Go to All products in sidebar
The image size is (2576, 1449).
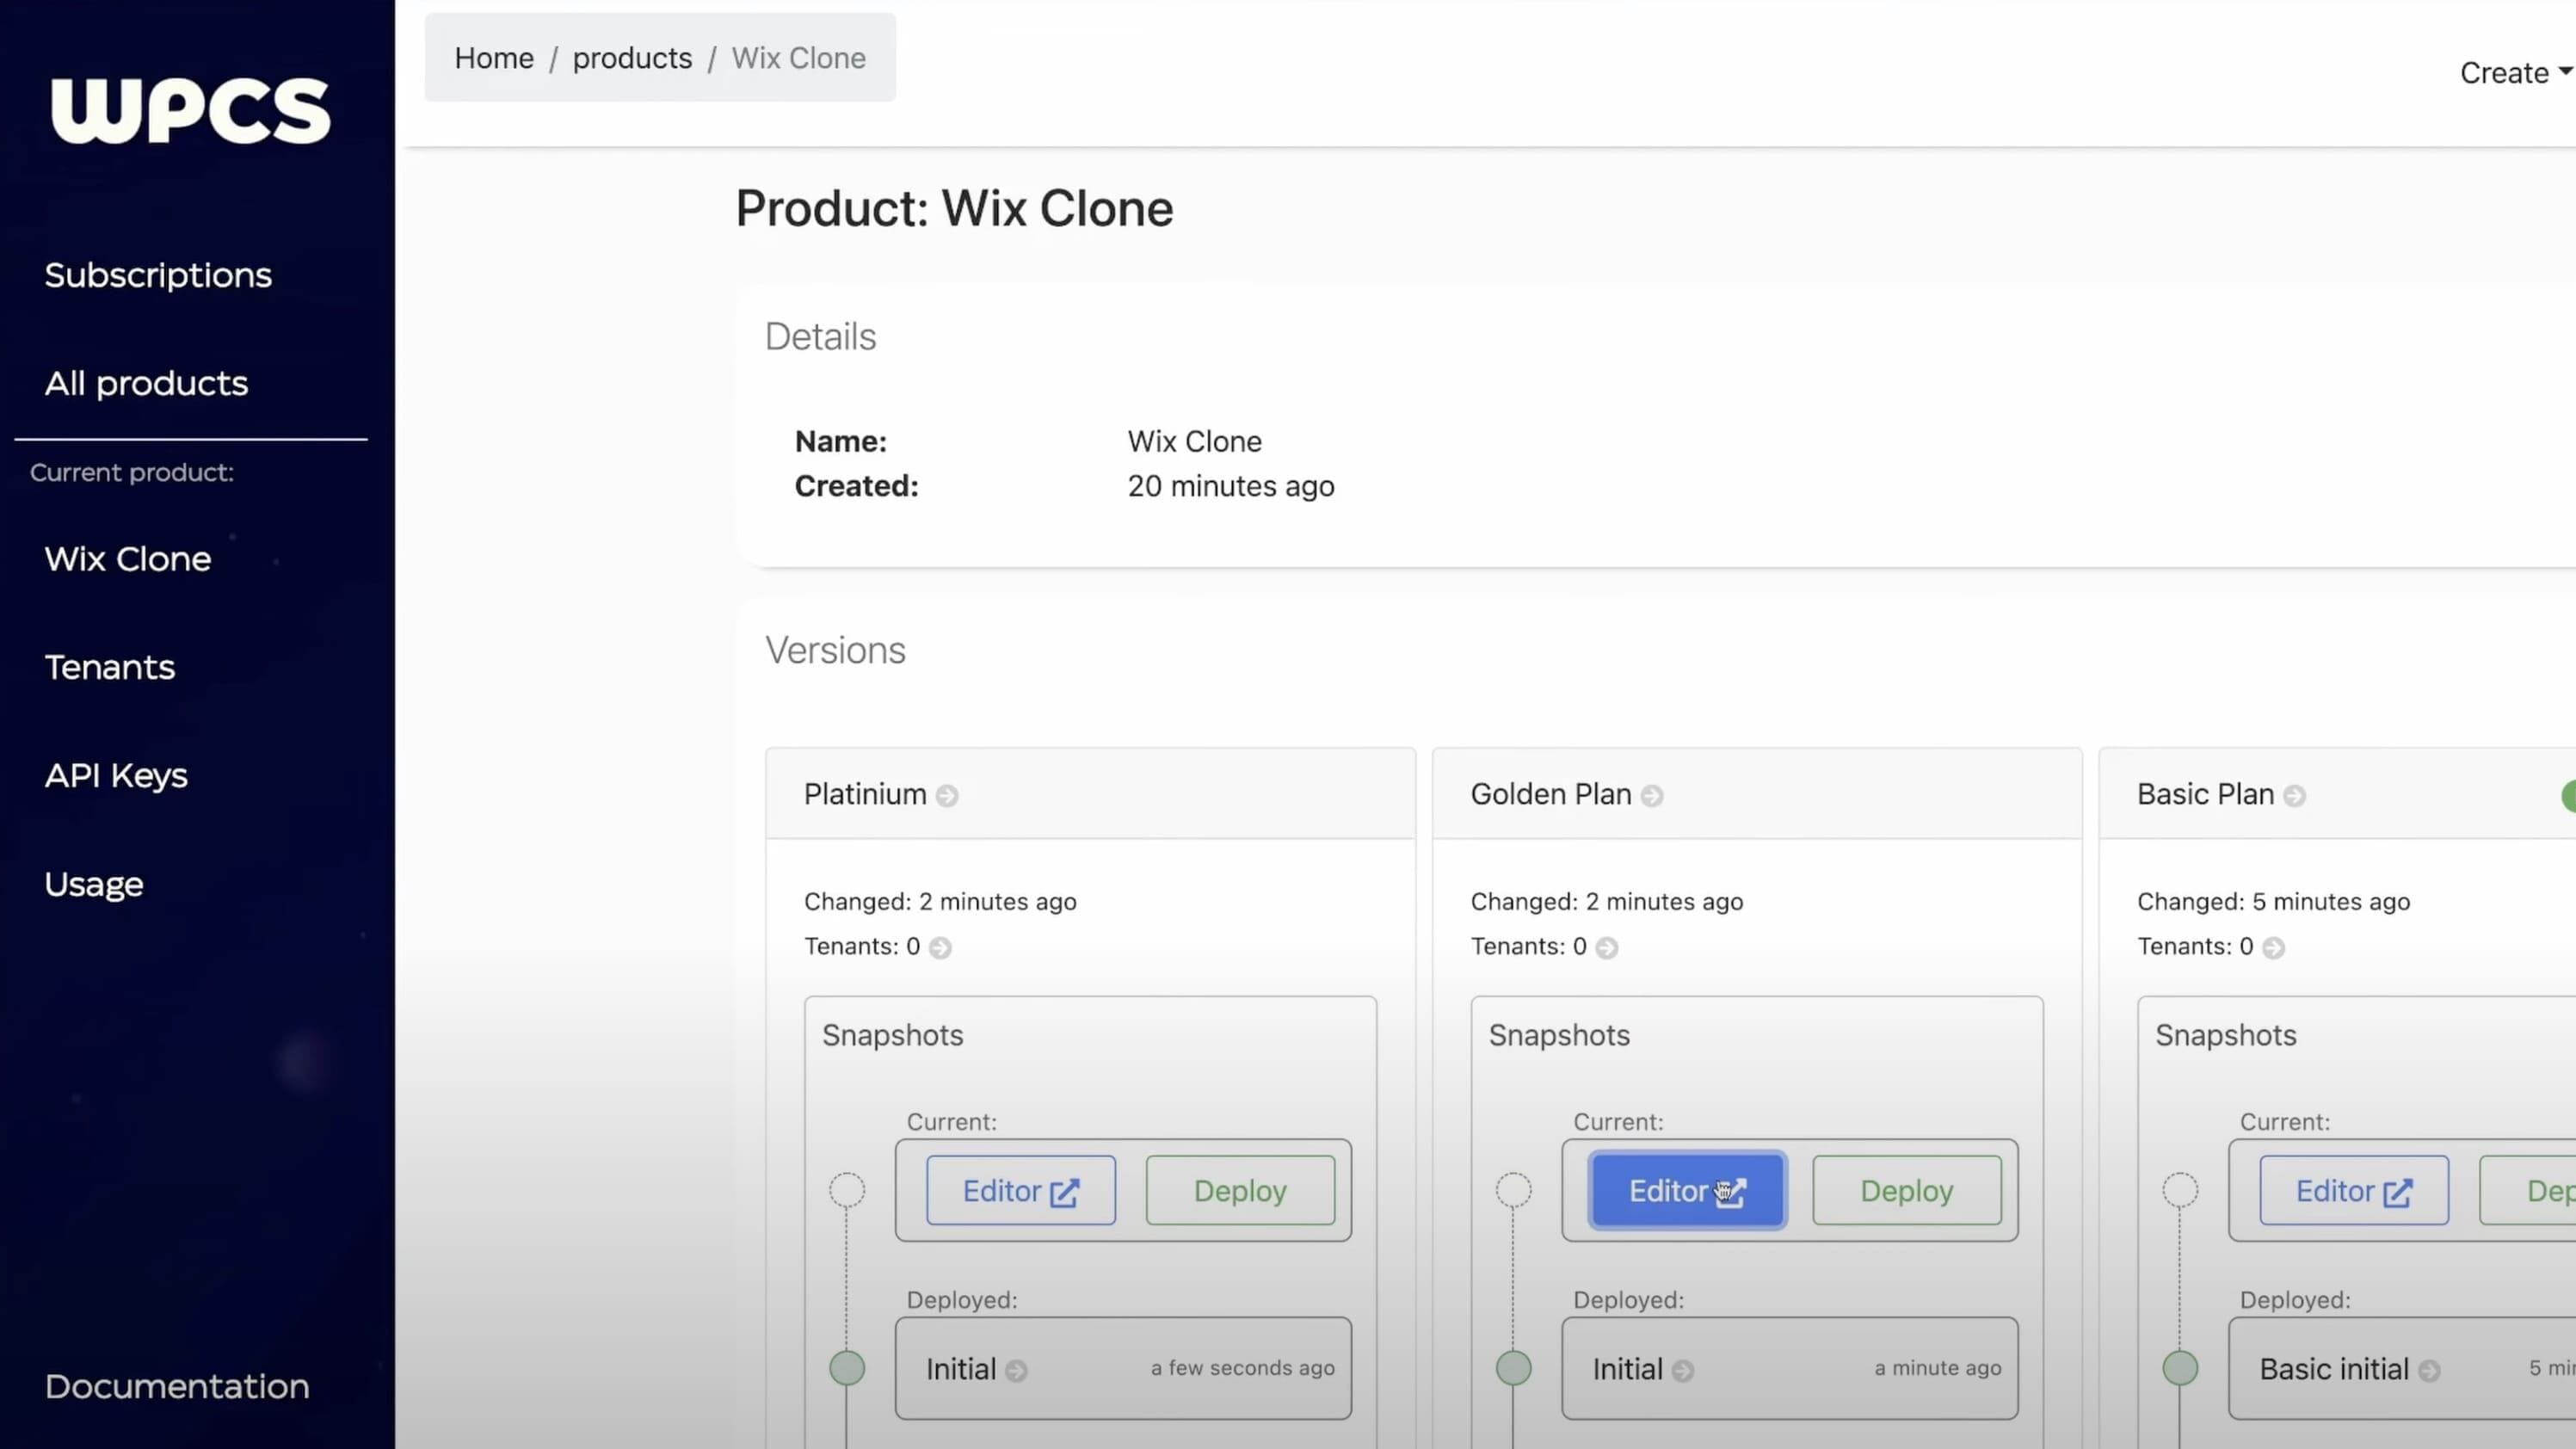pyautogui.click(x=146, y=383)
